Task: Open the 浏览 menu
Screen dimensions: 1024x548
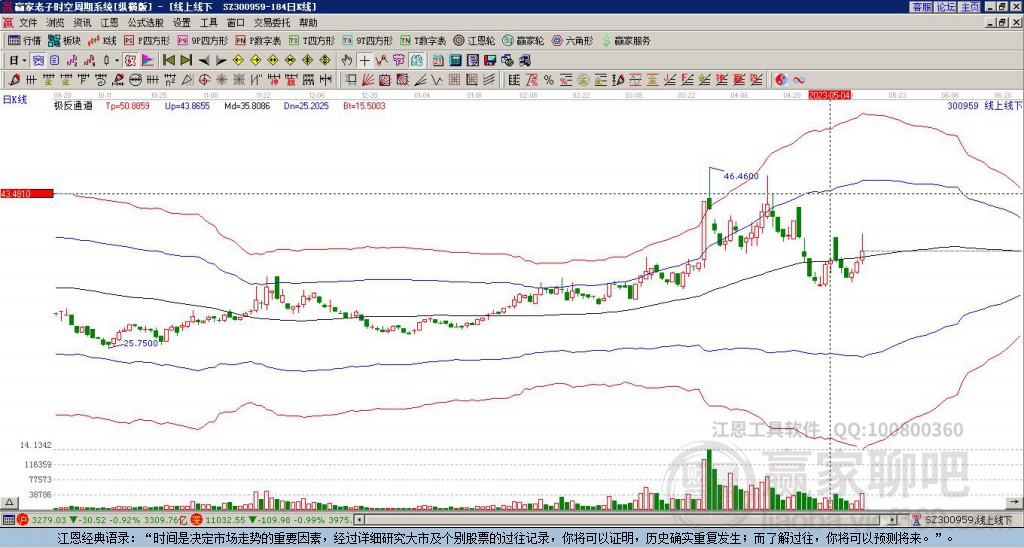Action: 55,23
